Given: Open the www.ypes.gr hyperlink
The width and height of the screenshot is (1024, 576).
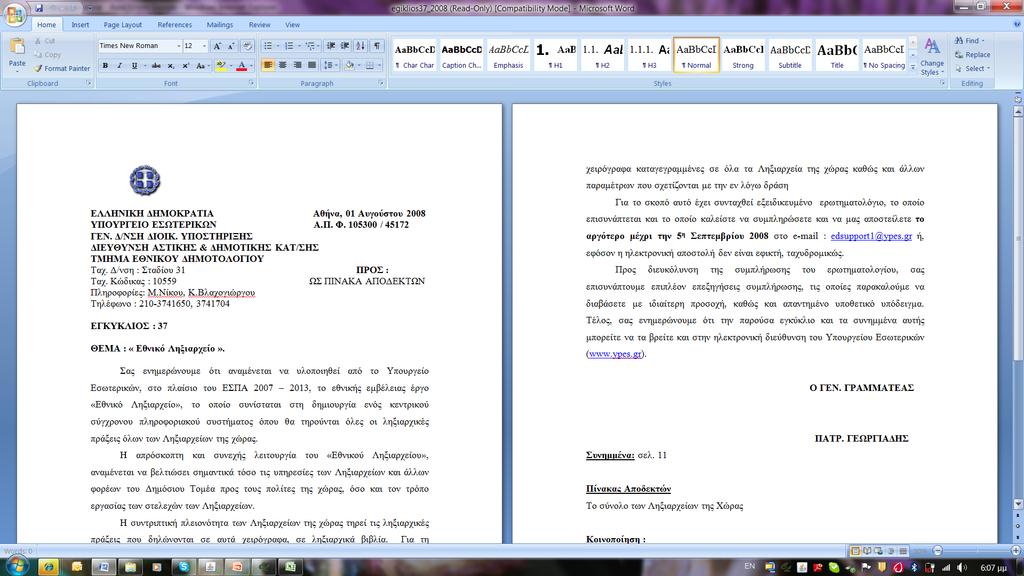Looking at the screenshot, I should (x=615, y=354).
